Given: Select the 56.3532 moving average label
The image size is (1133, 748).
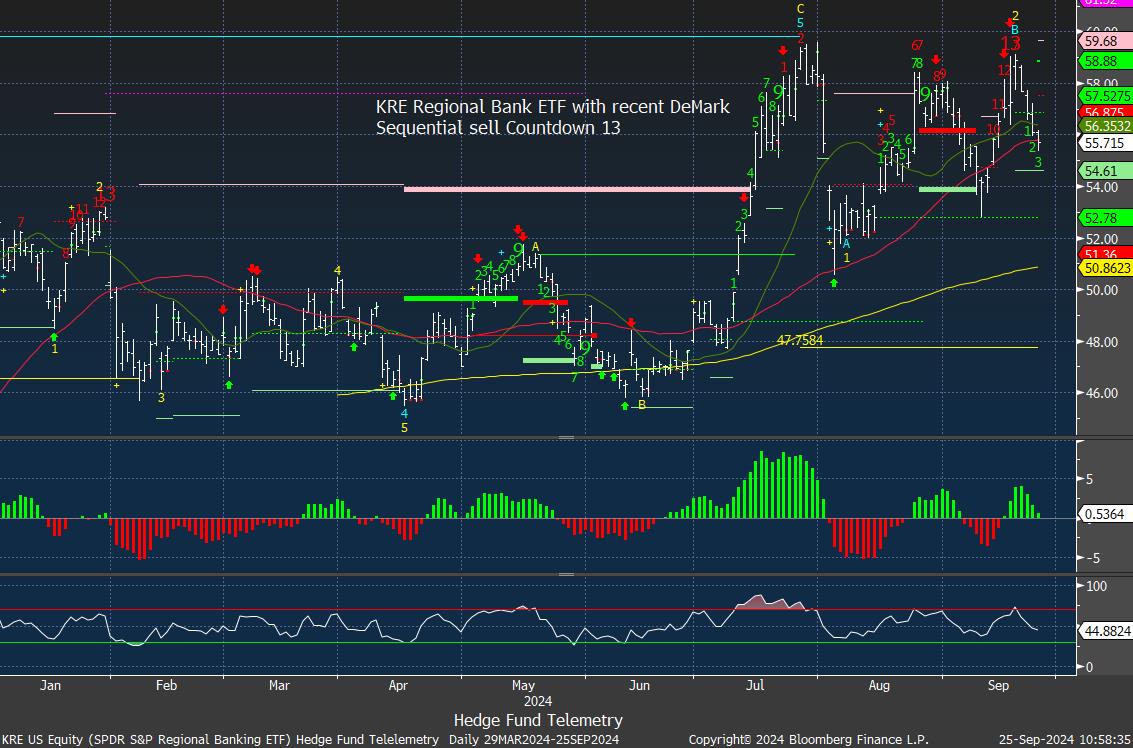Looking at the screenshot, I should pyautogui.click(x=1105, y=126).
